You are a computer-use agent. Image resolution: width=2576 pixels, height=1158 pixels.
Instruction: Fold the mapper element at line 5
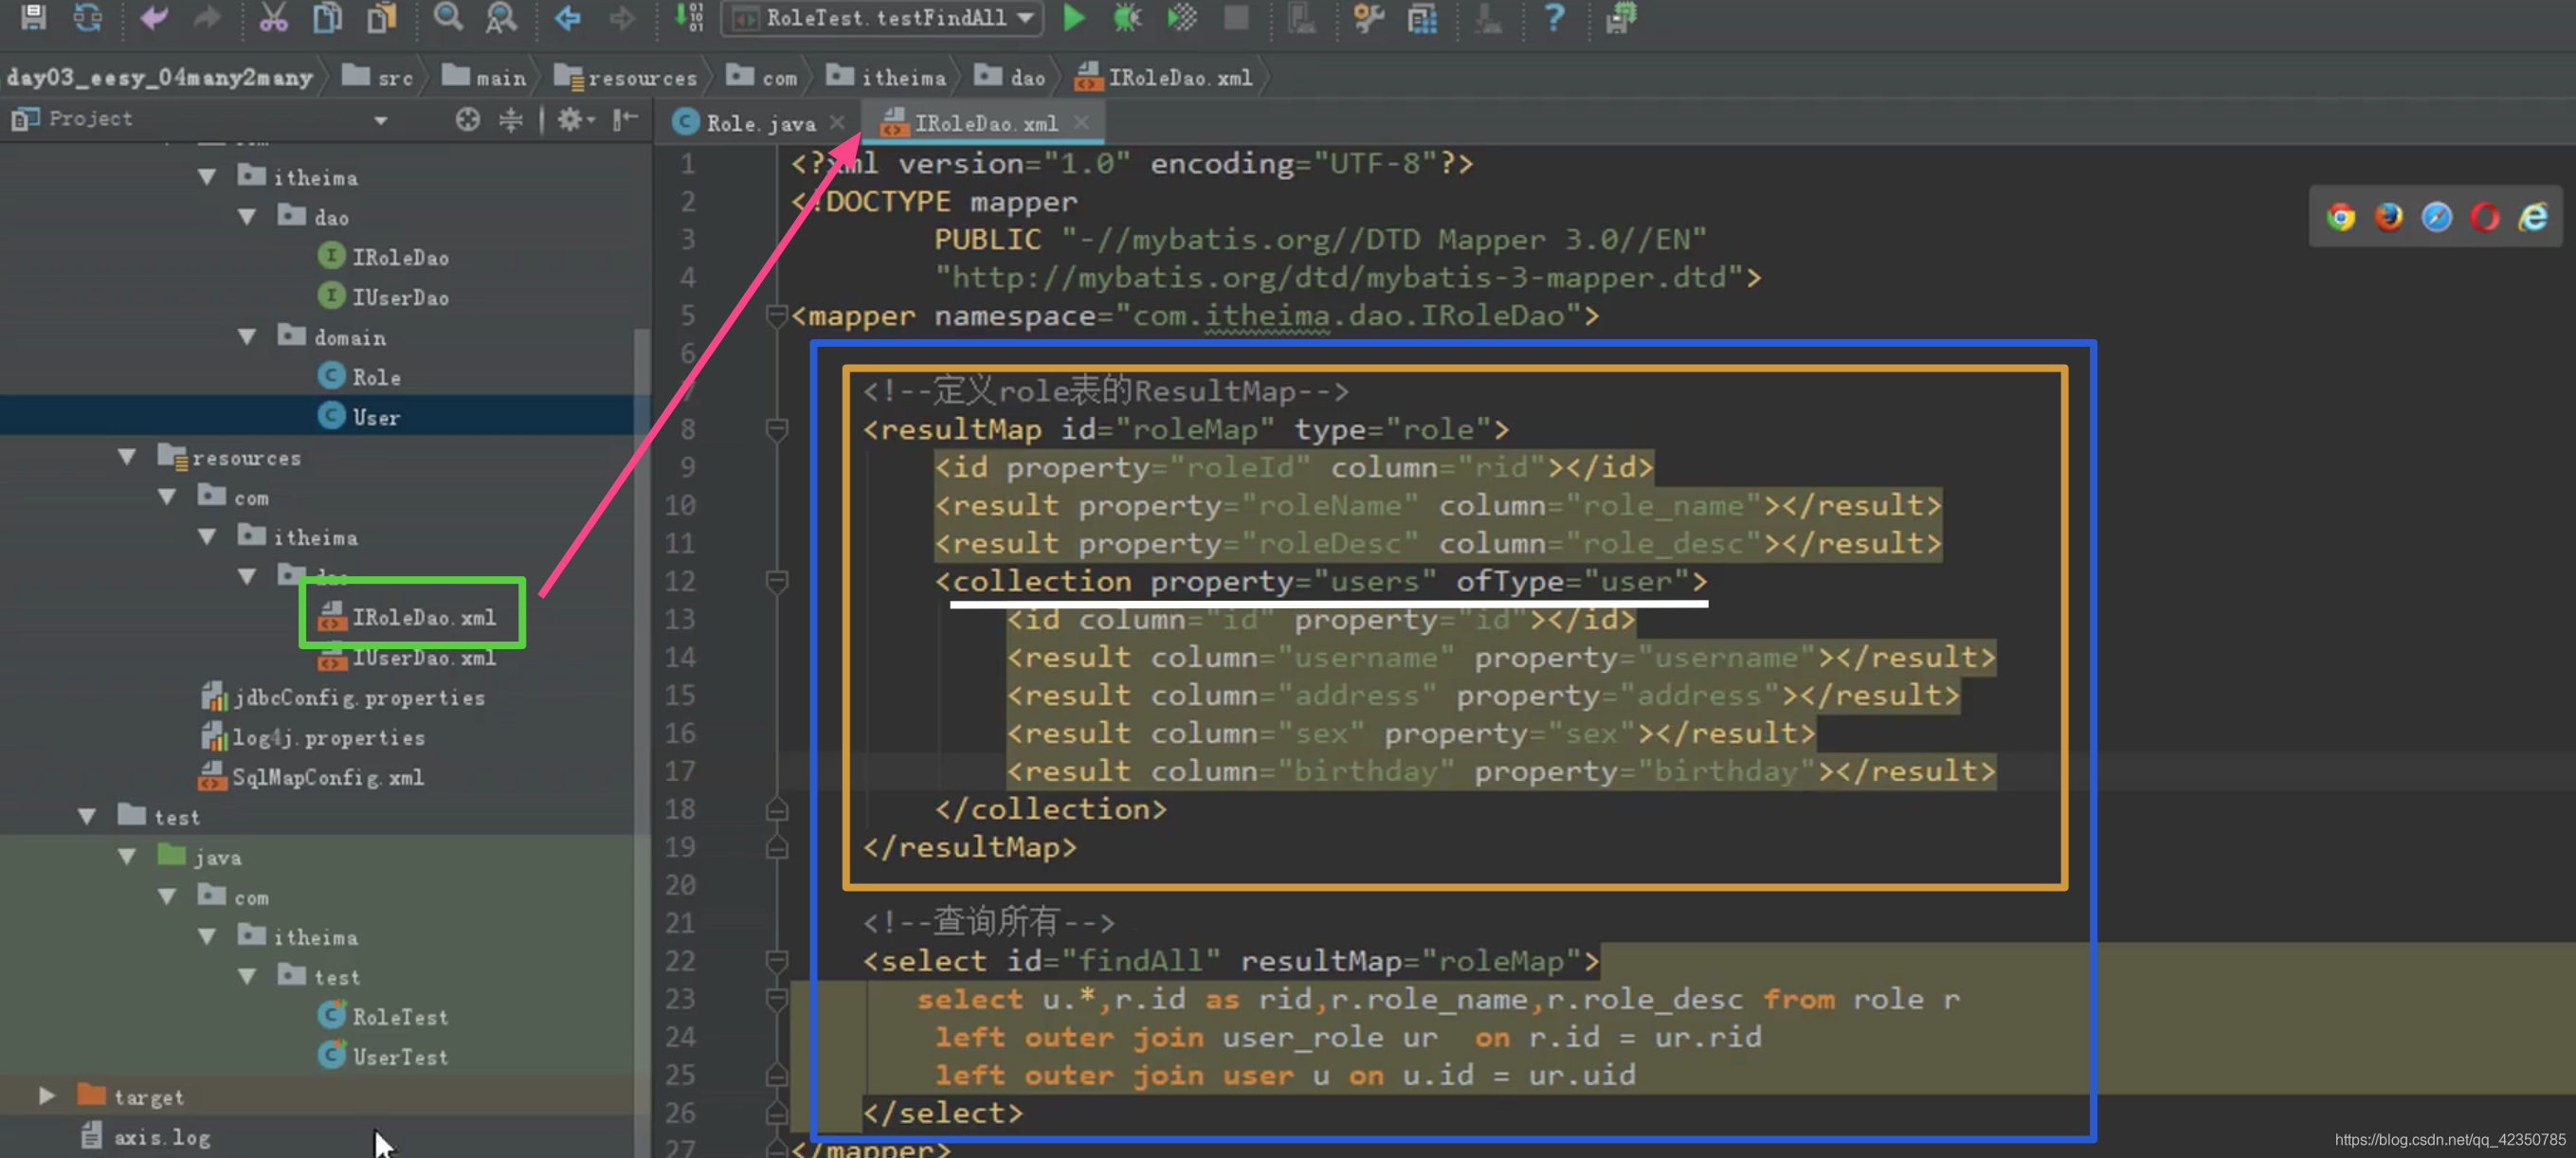[777, 316]
